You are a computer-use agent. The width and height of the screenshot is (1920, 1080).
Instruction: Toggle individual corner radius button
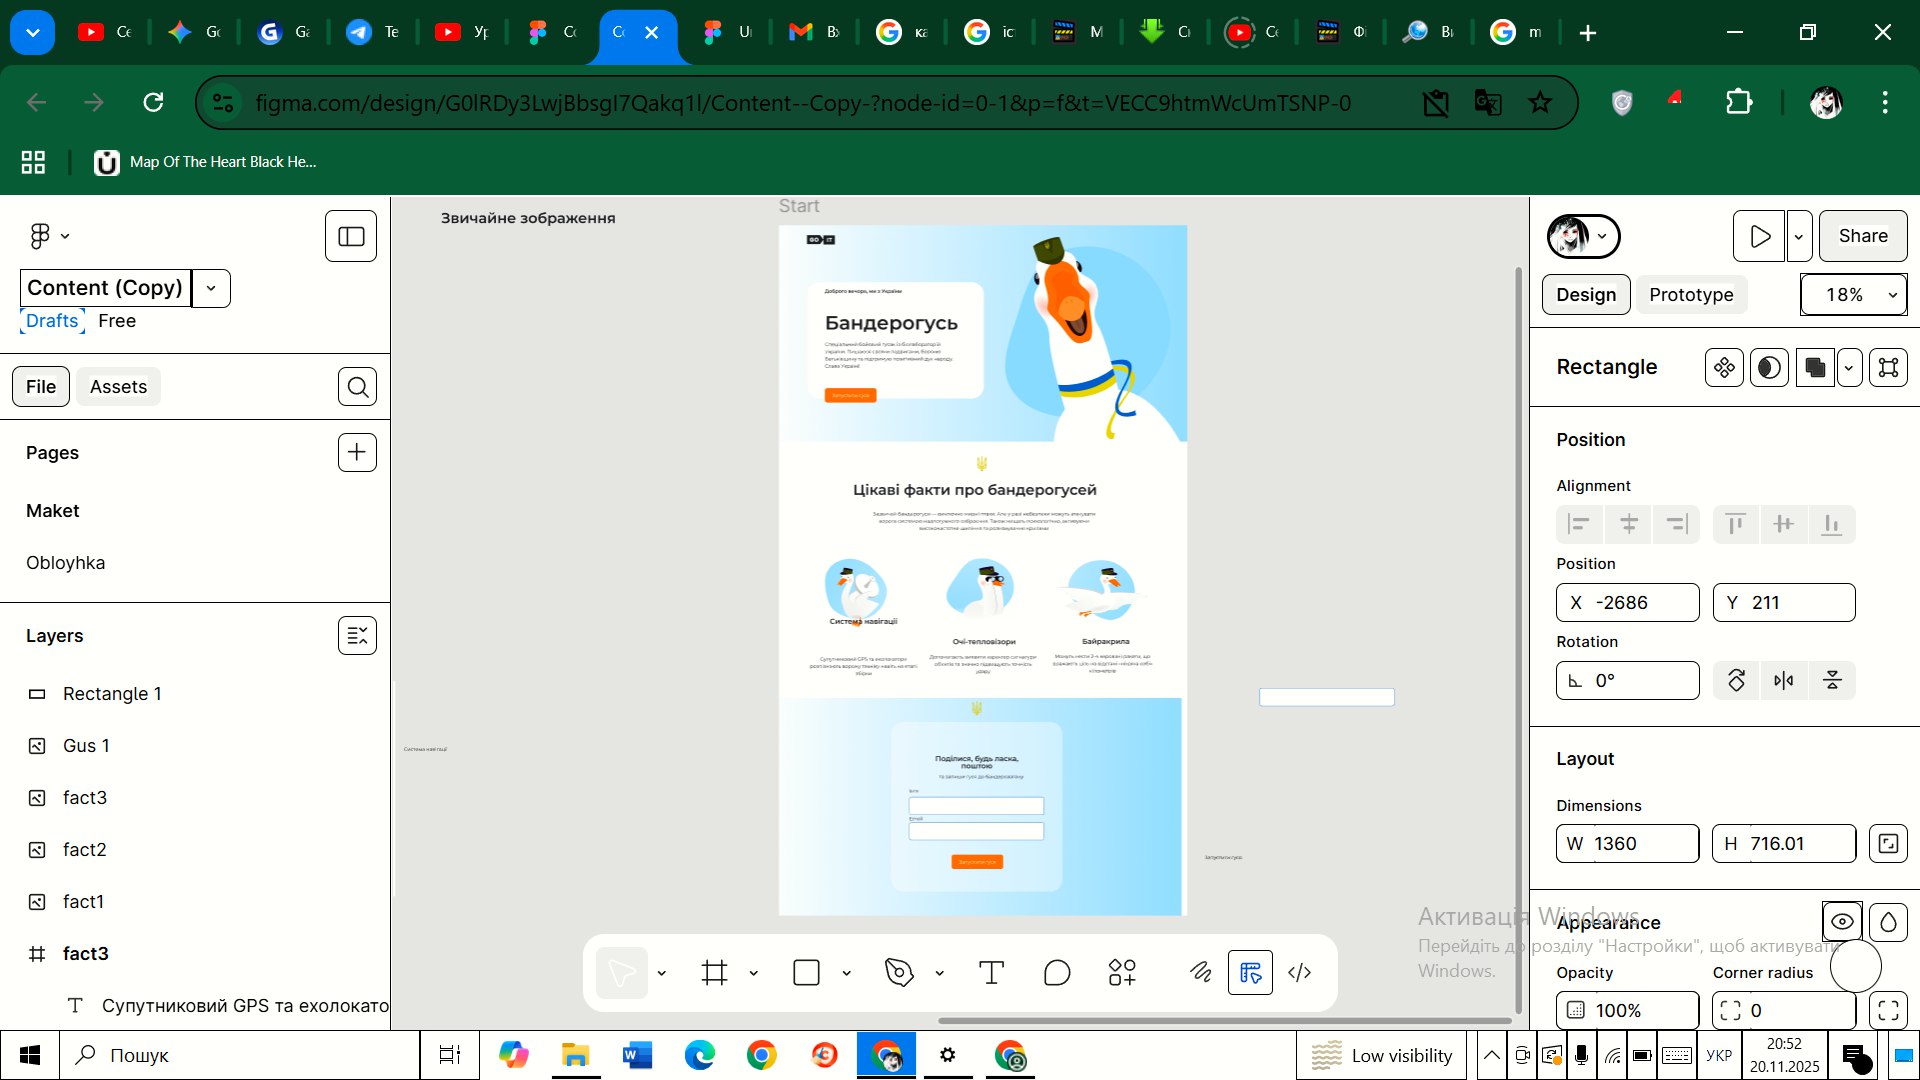point(1888,1011)
